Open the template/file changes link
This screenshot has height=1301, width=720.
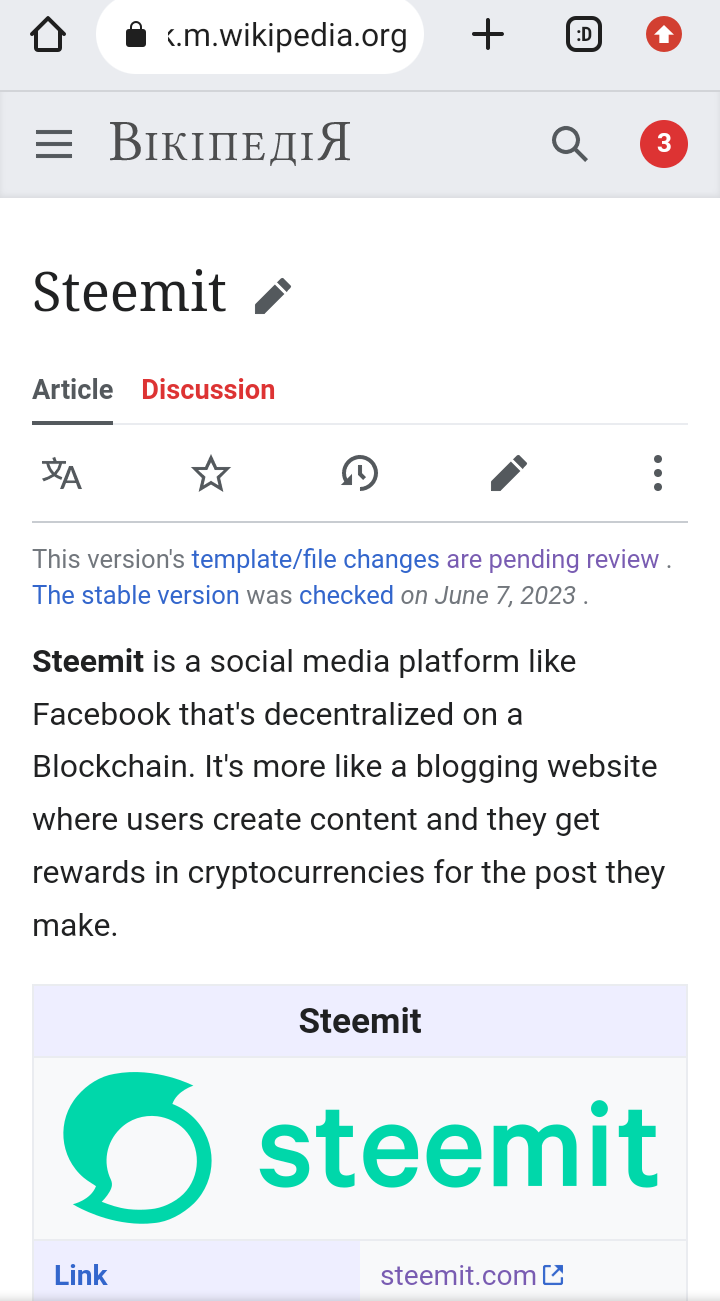(315, 559)
